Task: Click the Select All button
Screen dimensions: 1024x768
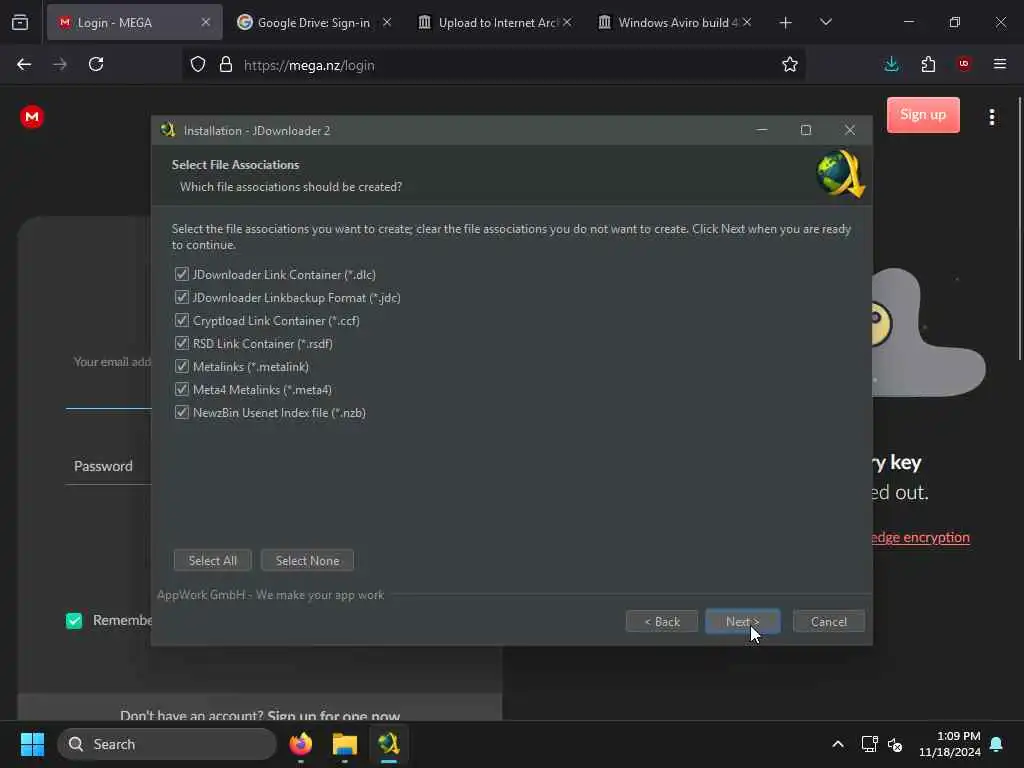Action: (x=213, y=560)
